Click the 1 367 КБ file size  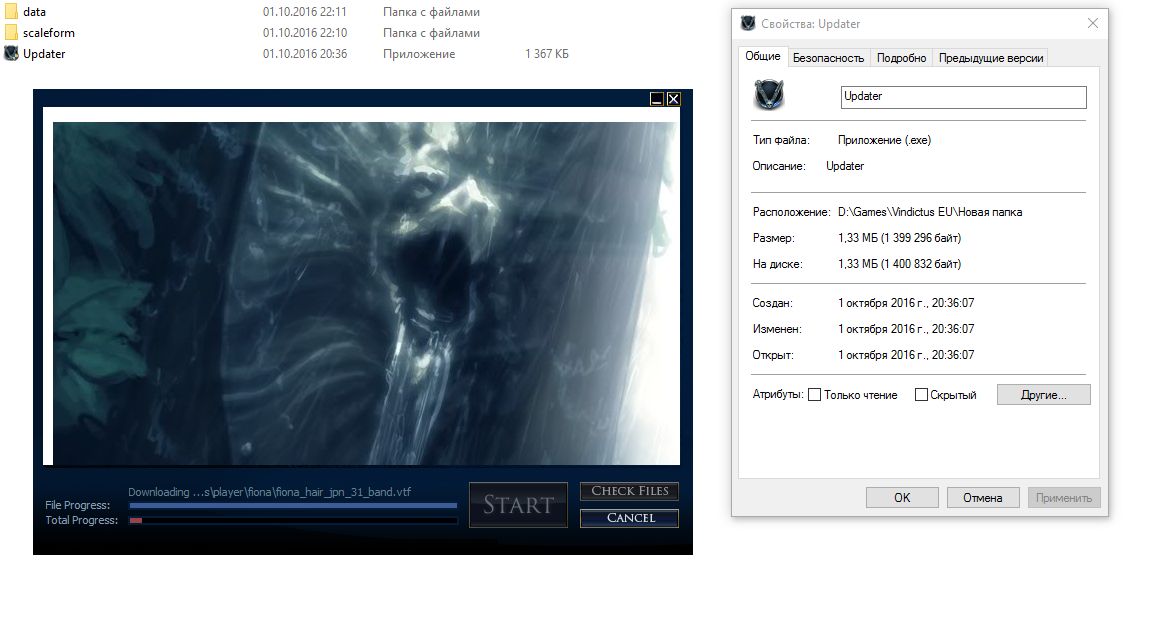(547, 54)
